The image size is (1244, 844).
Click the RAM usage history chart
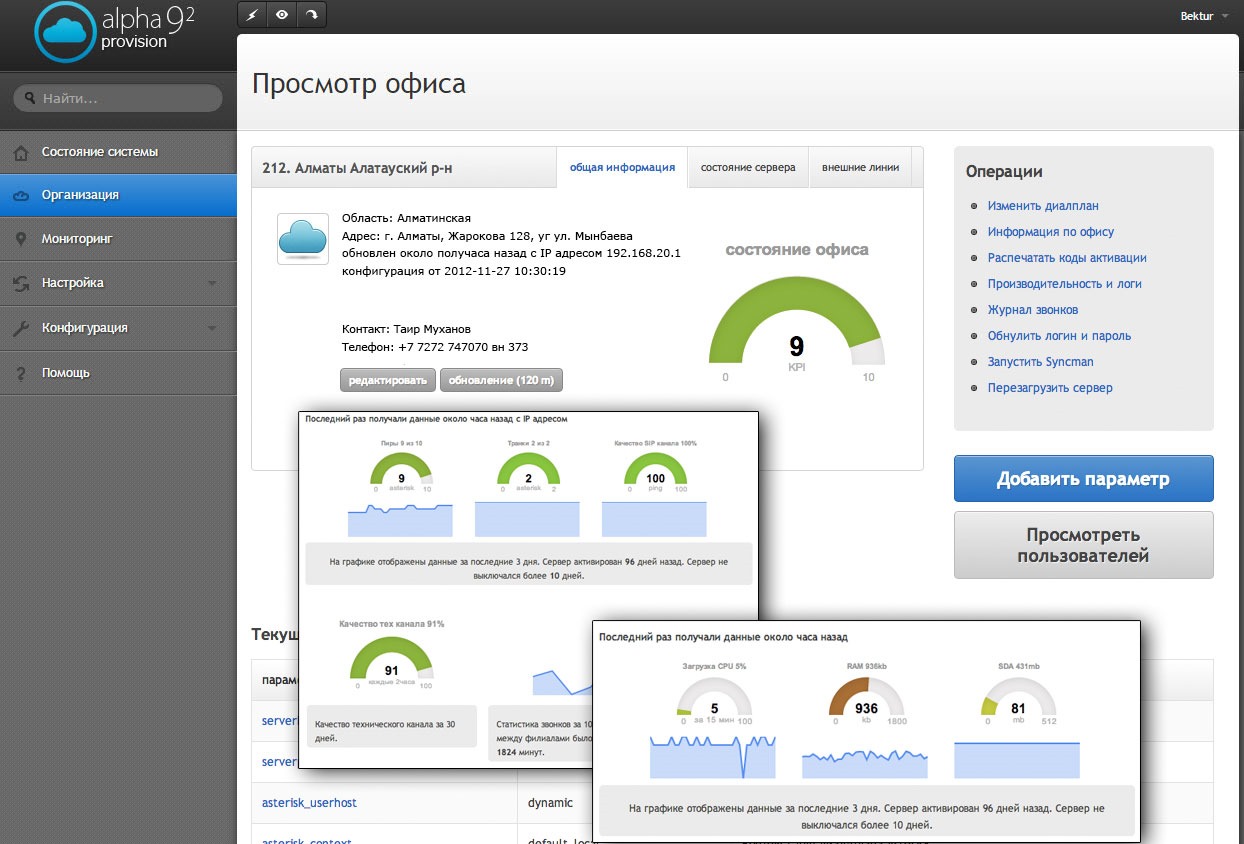pyautogui.click(x=865, y=762)
